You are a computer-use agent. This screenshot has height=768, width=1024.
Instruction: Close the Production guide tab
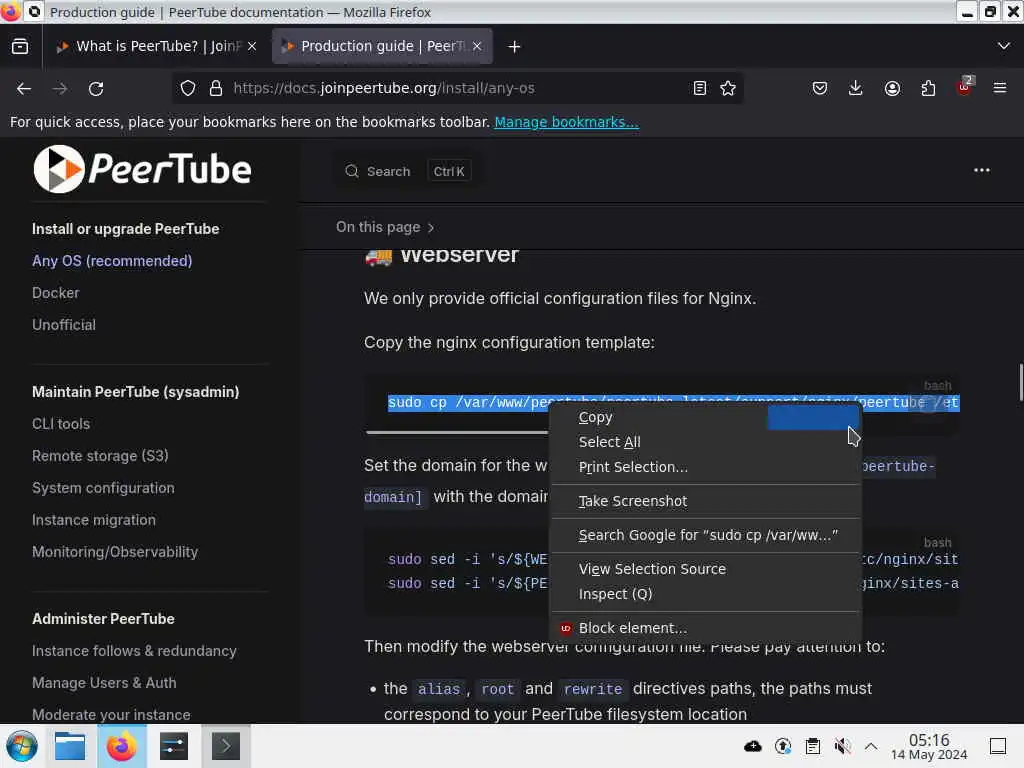click(x=477, y=46)
